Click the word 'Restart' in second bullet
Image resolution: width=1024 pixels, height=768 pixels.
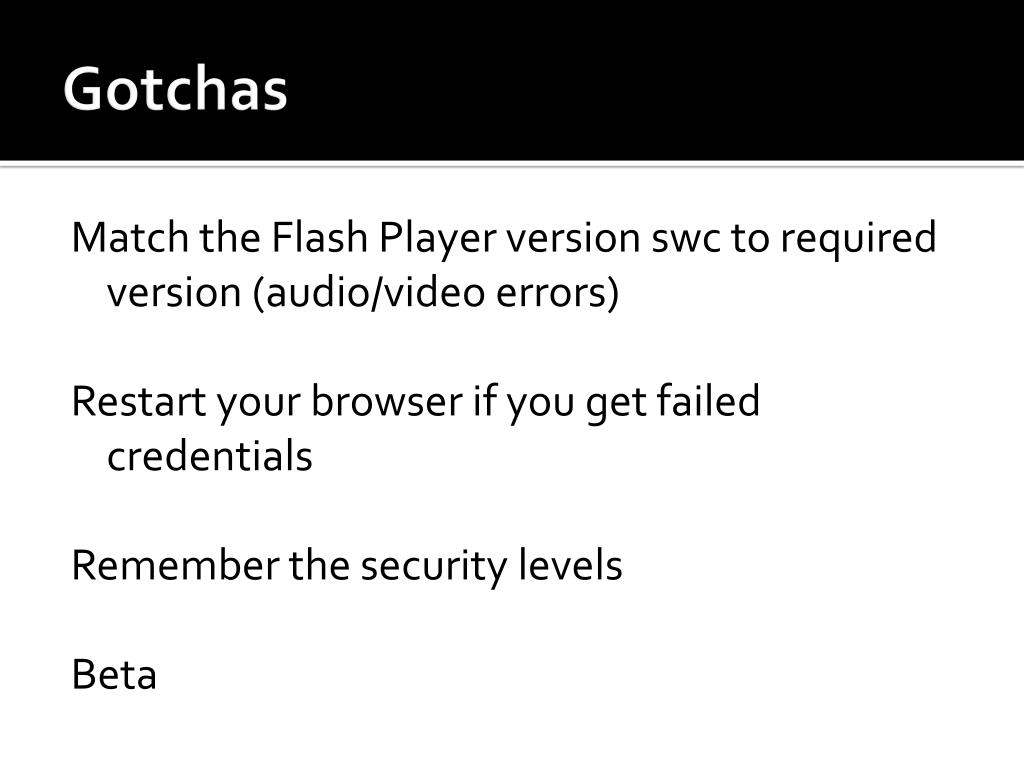click(138, 402)
